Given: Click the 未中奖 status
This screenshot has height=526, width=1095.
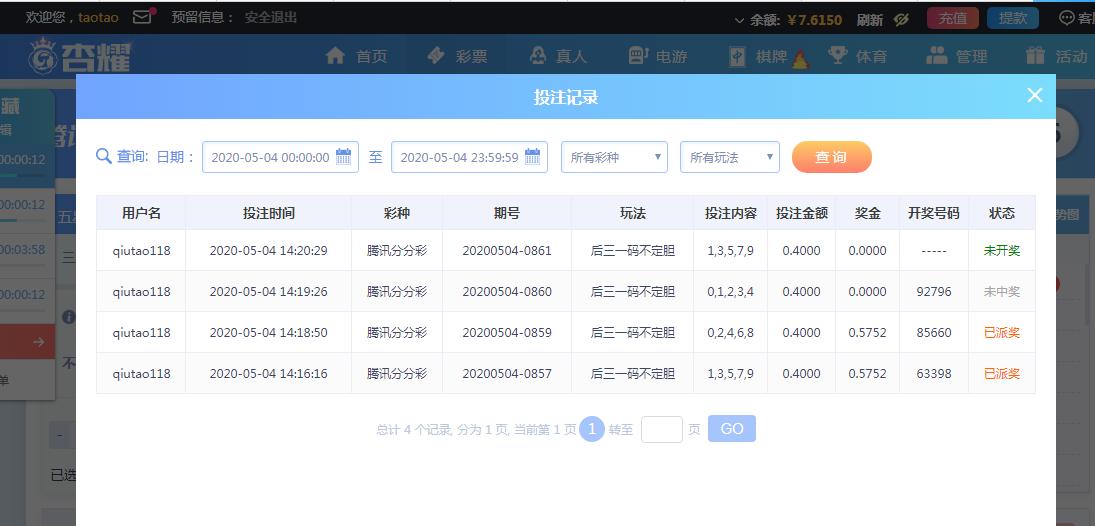Looking at the screenshot, I should pos(1002,292).
